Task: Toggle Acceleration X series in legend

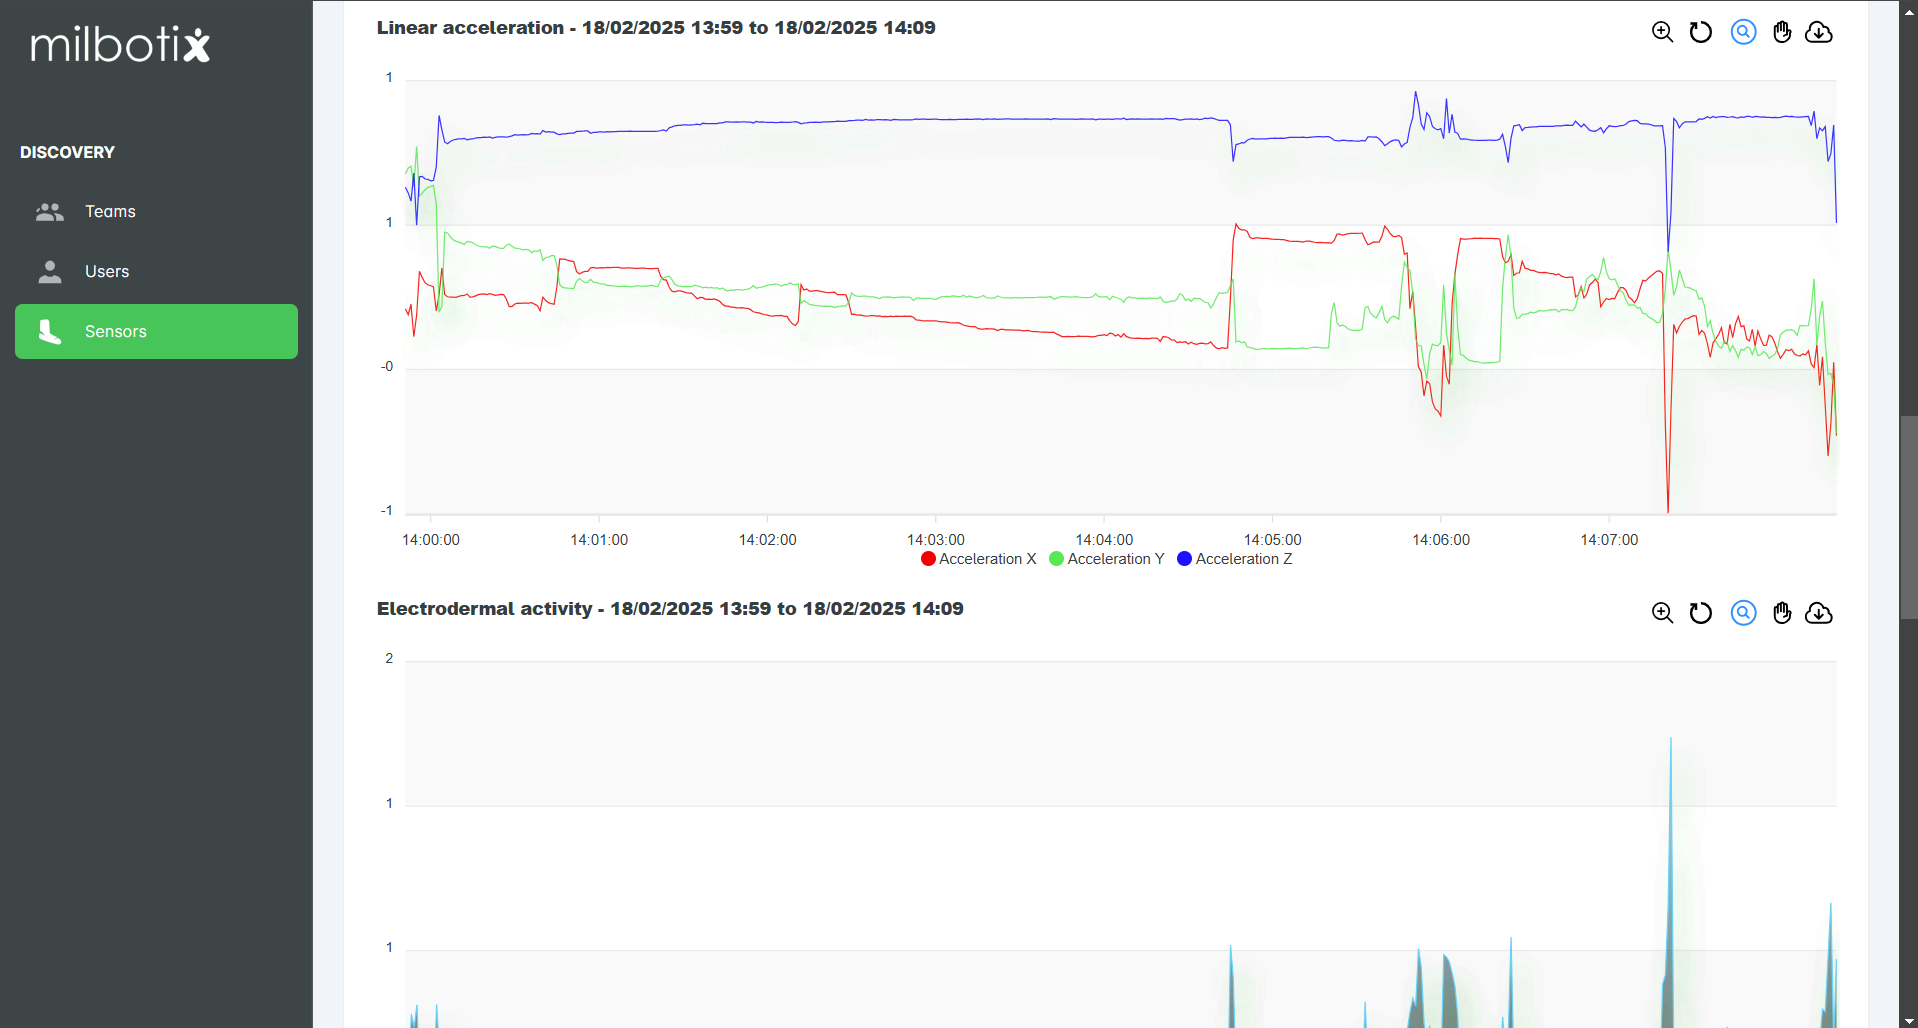Action: pyautogui.click(x=979, y=559)
